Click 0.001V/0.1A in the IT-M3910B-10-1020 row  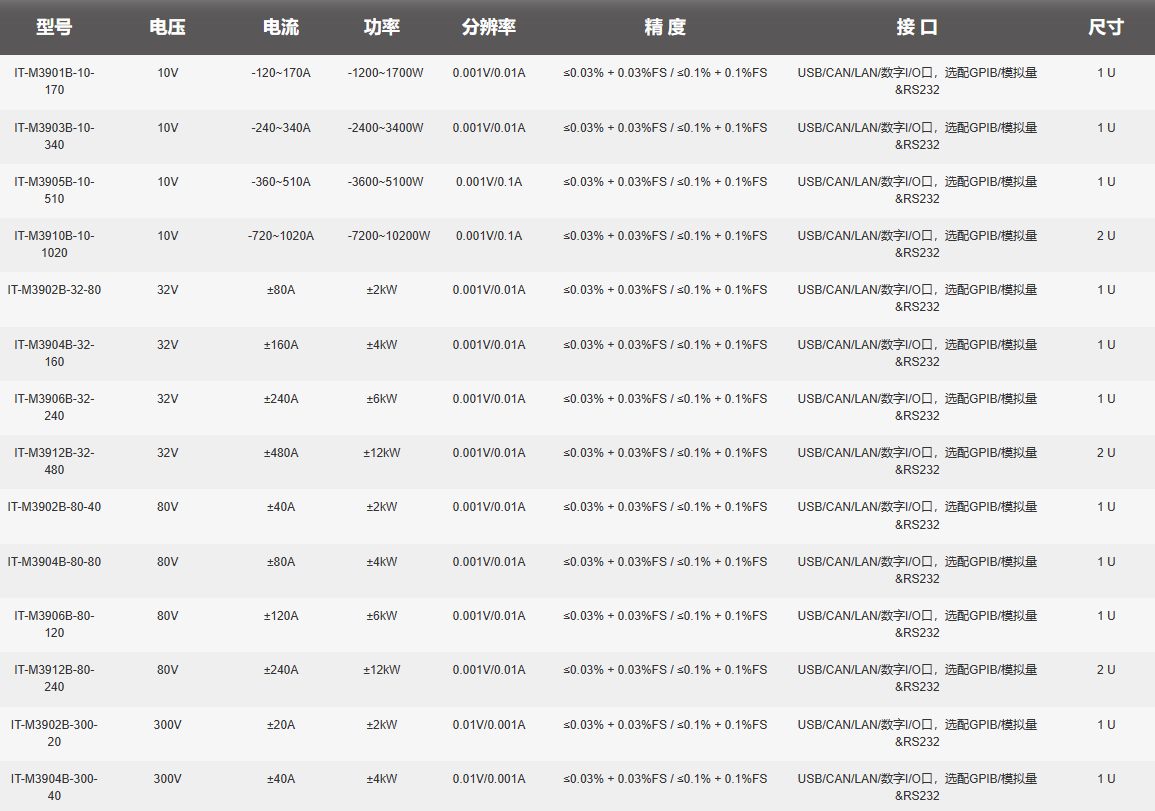point(488,236)
